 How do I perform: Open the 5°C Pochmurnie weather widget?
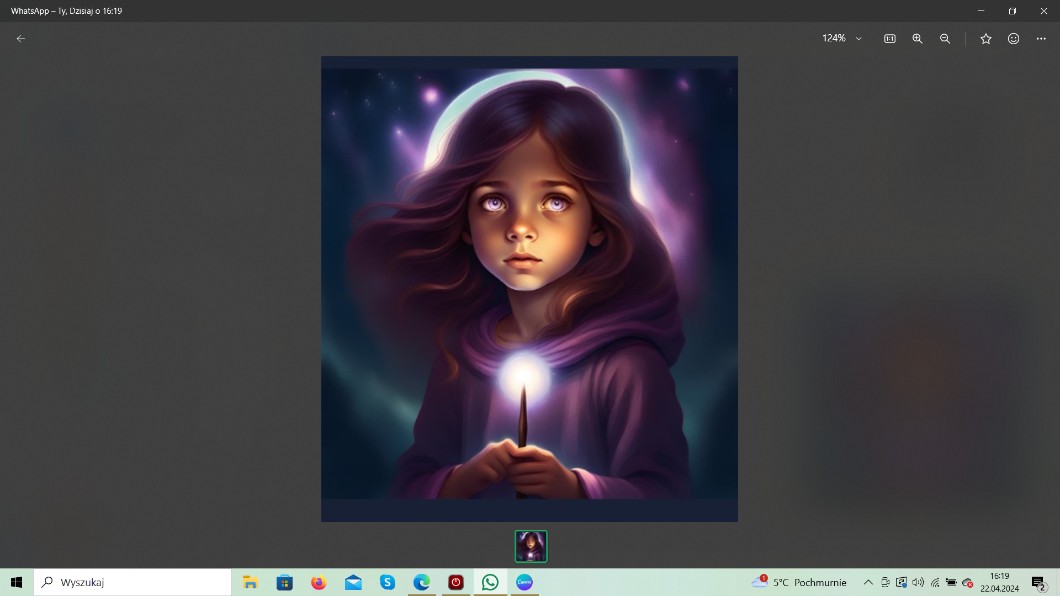(x=800, y=582)
